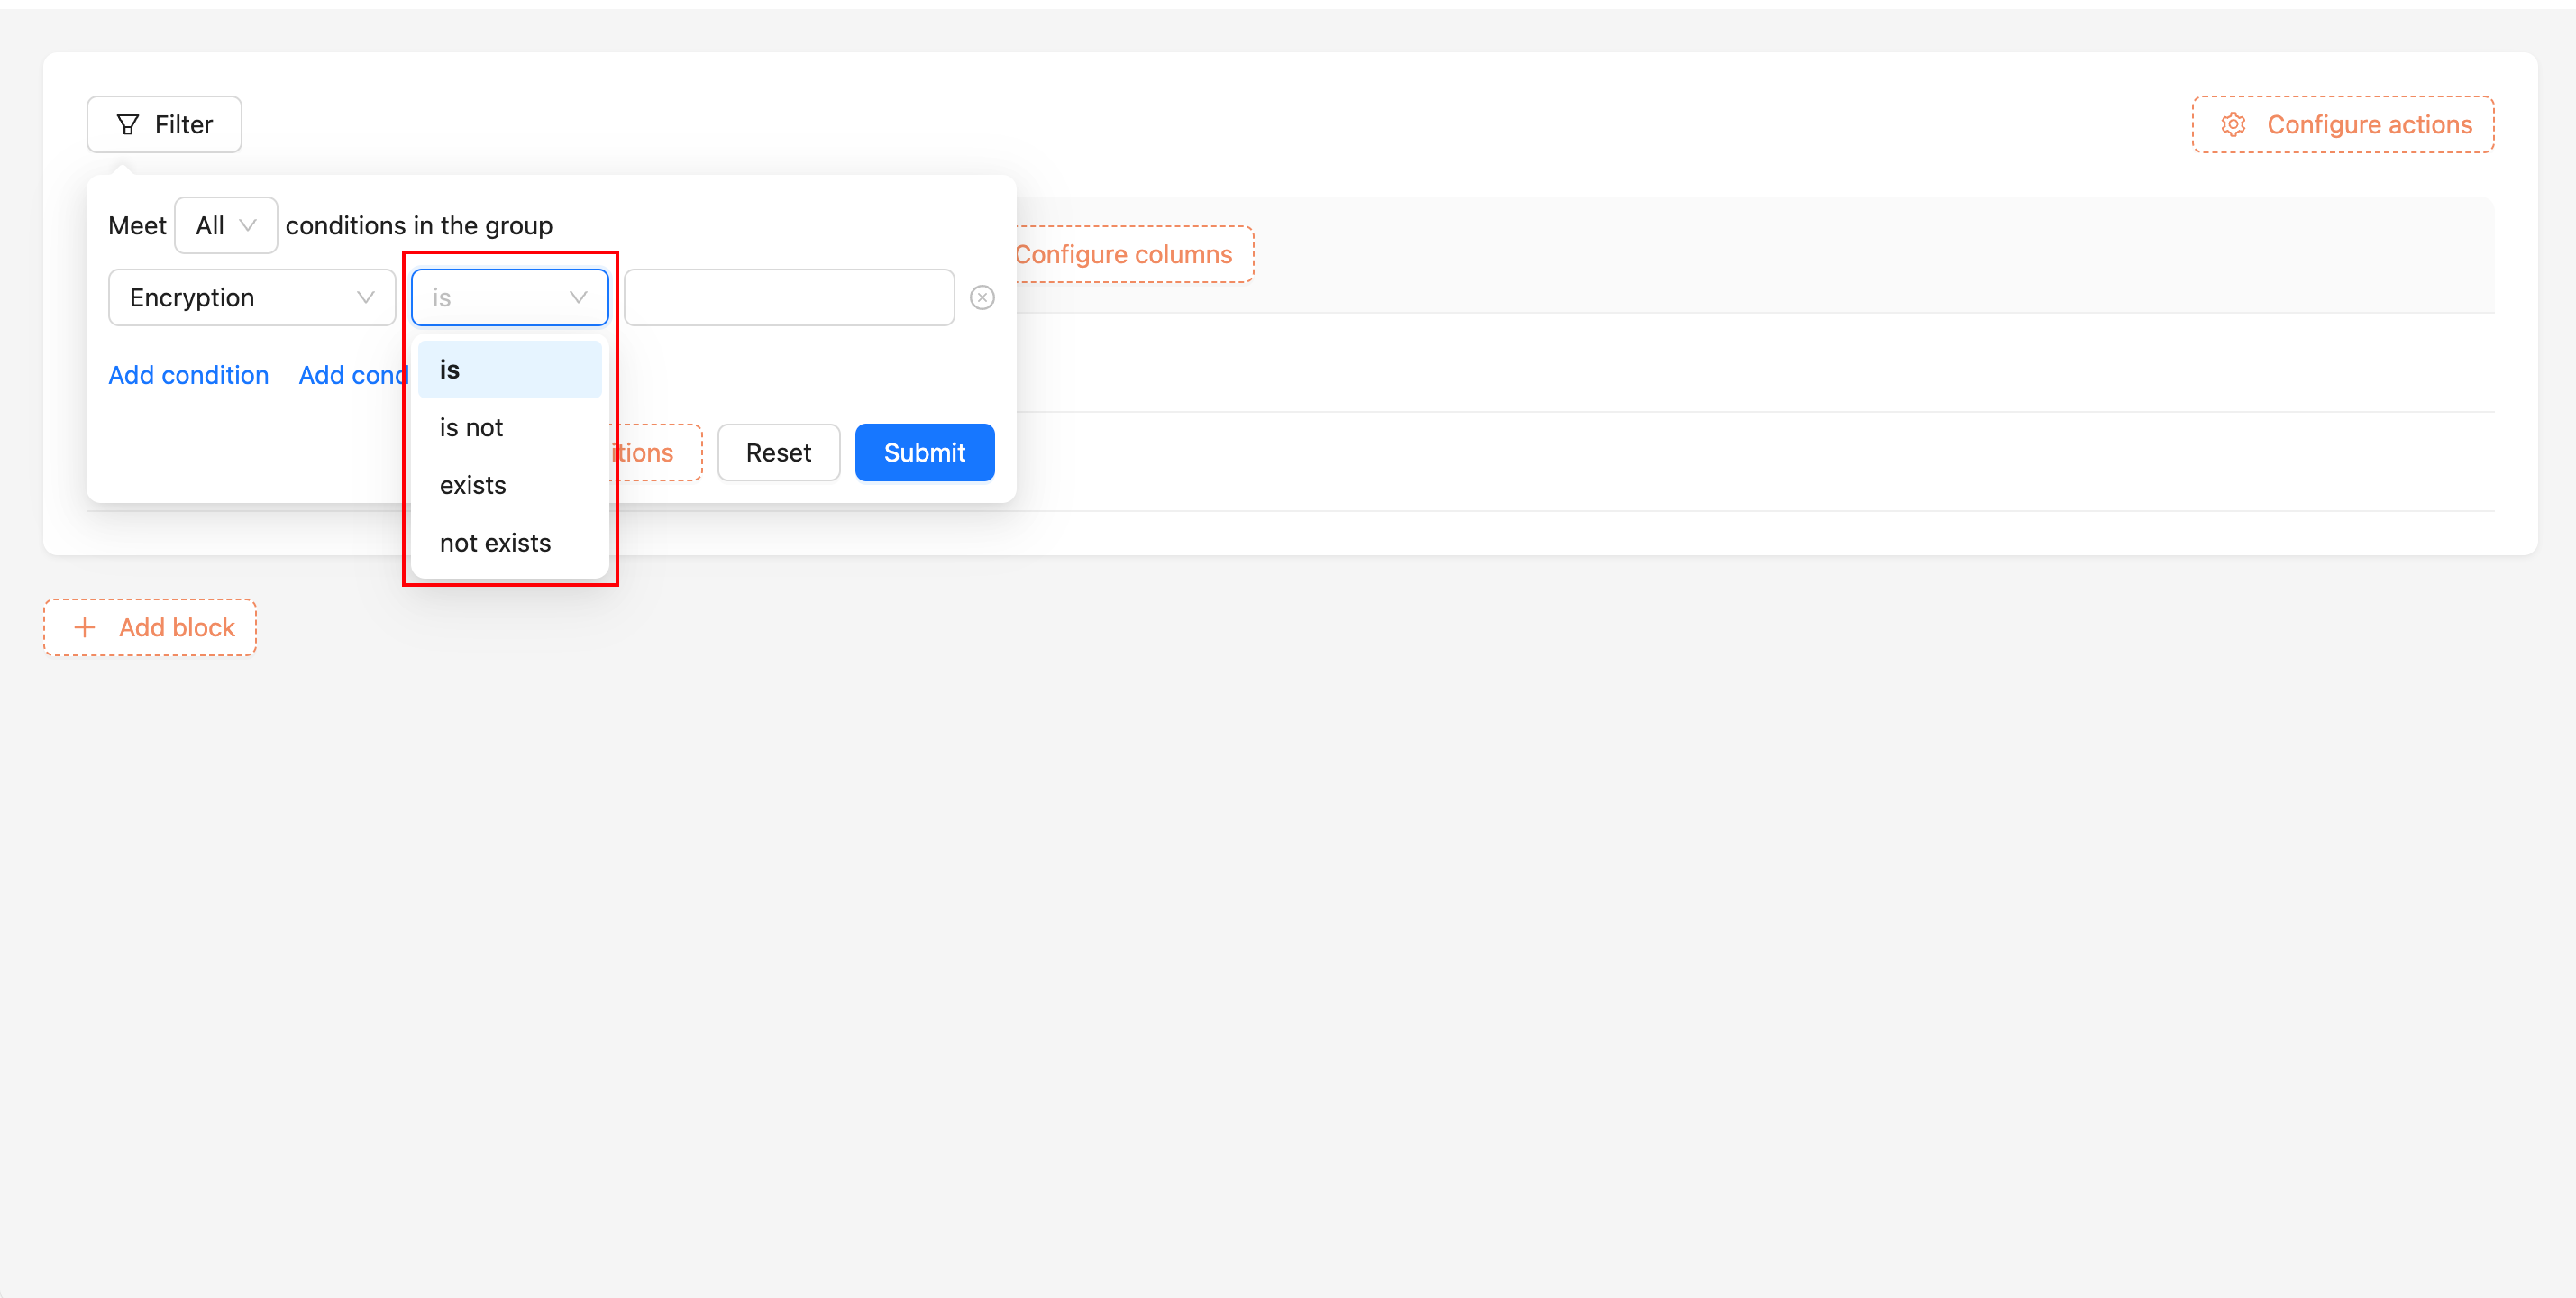Screen dimensions: 2576x1298
Task: Choose the 'exists' operator option
Action: pos(509,485)
